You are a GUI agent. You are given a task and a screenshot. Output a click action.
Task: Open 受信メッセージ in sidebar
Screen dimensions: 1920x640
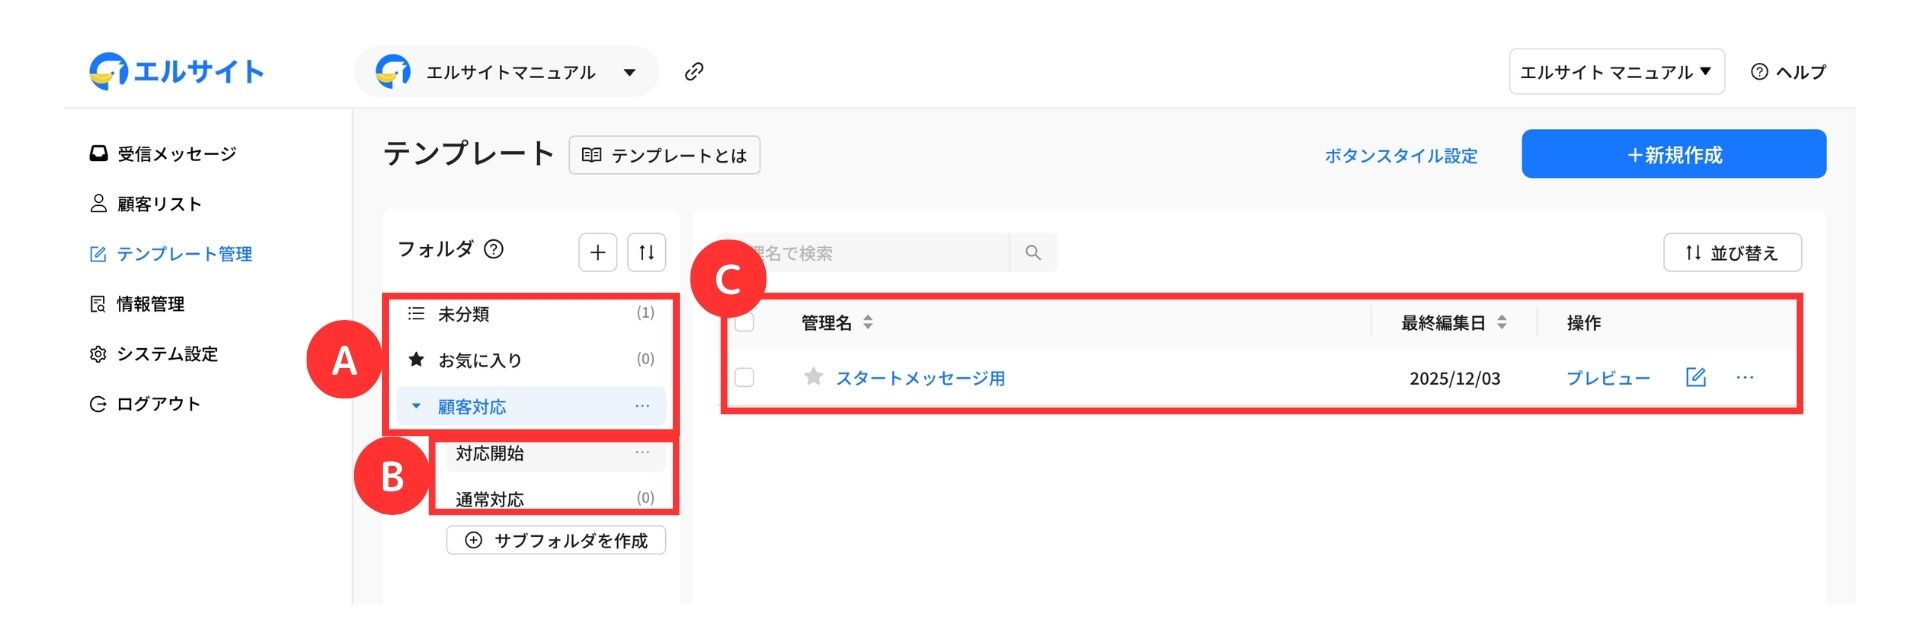pos(176,153)
